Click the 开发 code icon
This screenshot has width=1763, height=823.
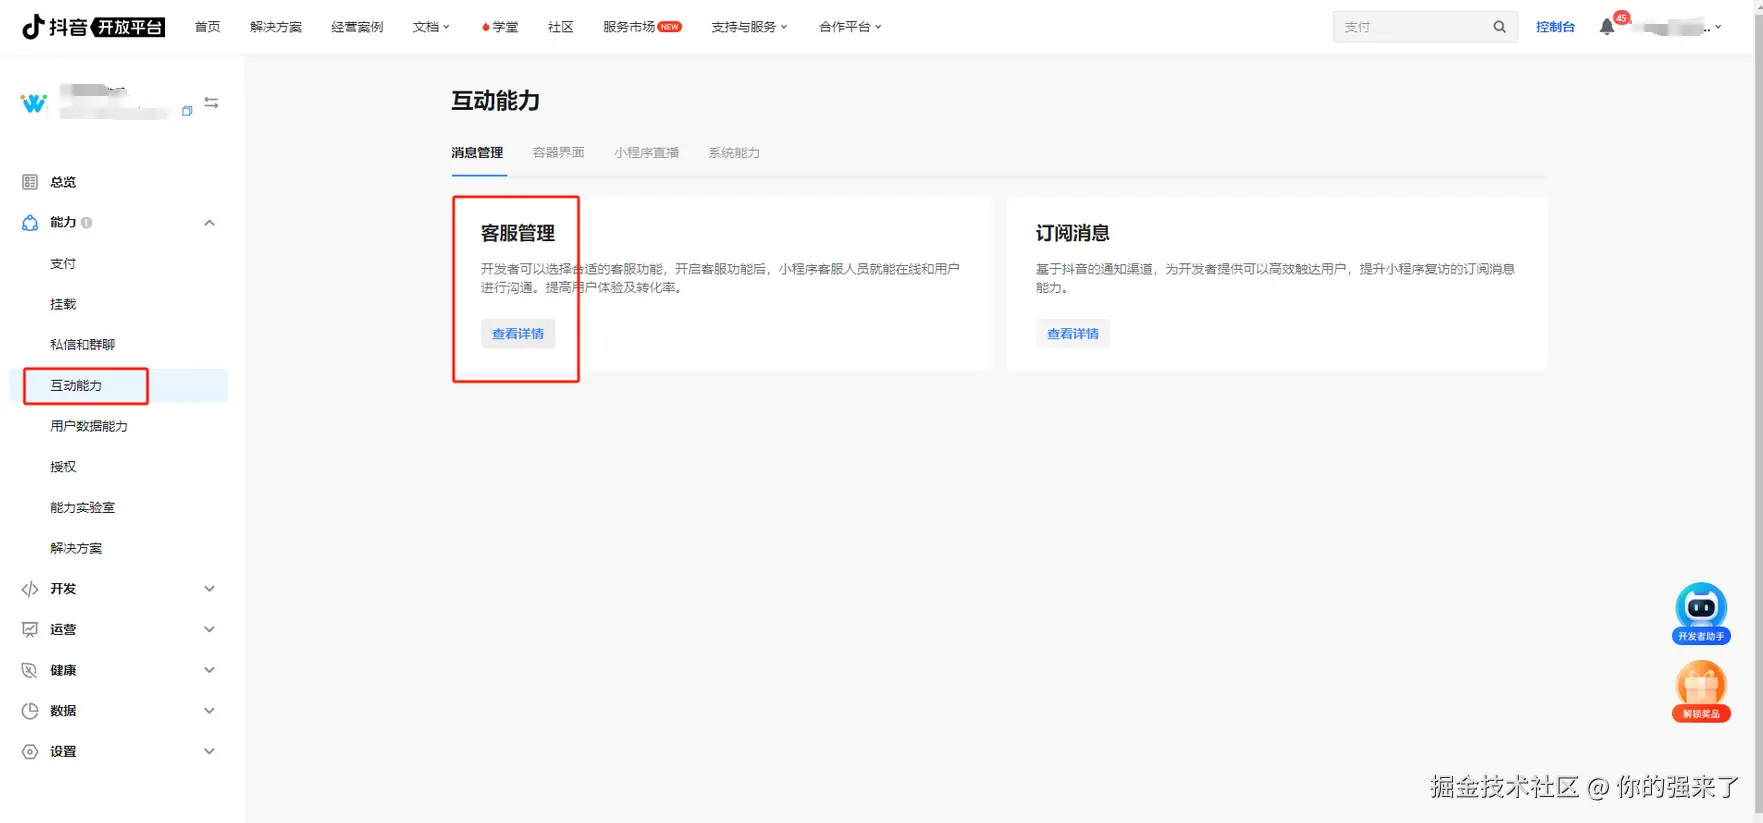[x=30, y=589]
